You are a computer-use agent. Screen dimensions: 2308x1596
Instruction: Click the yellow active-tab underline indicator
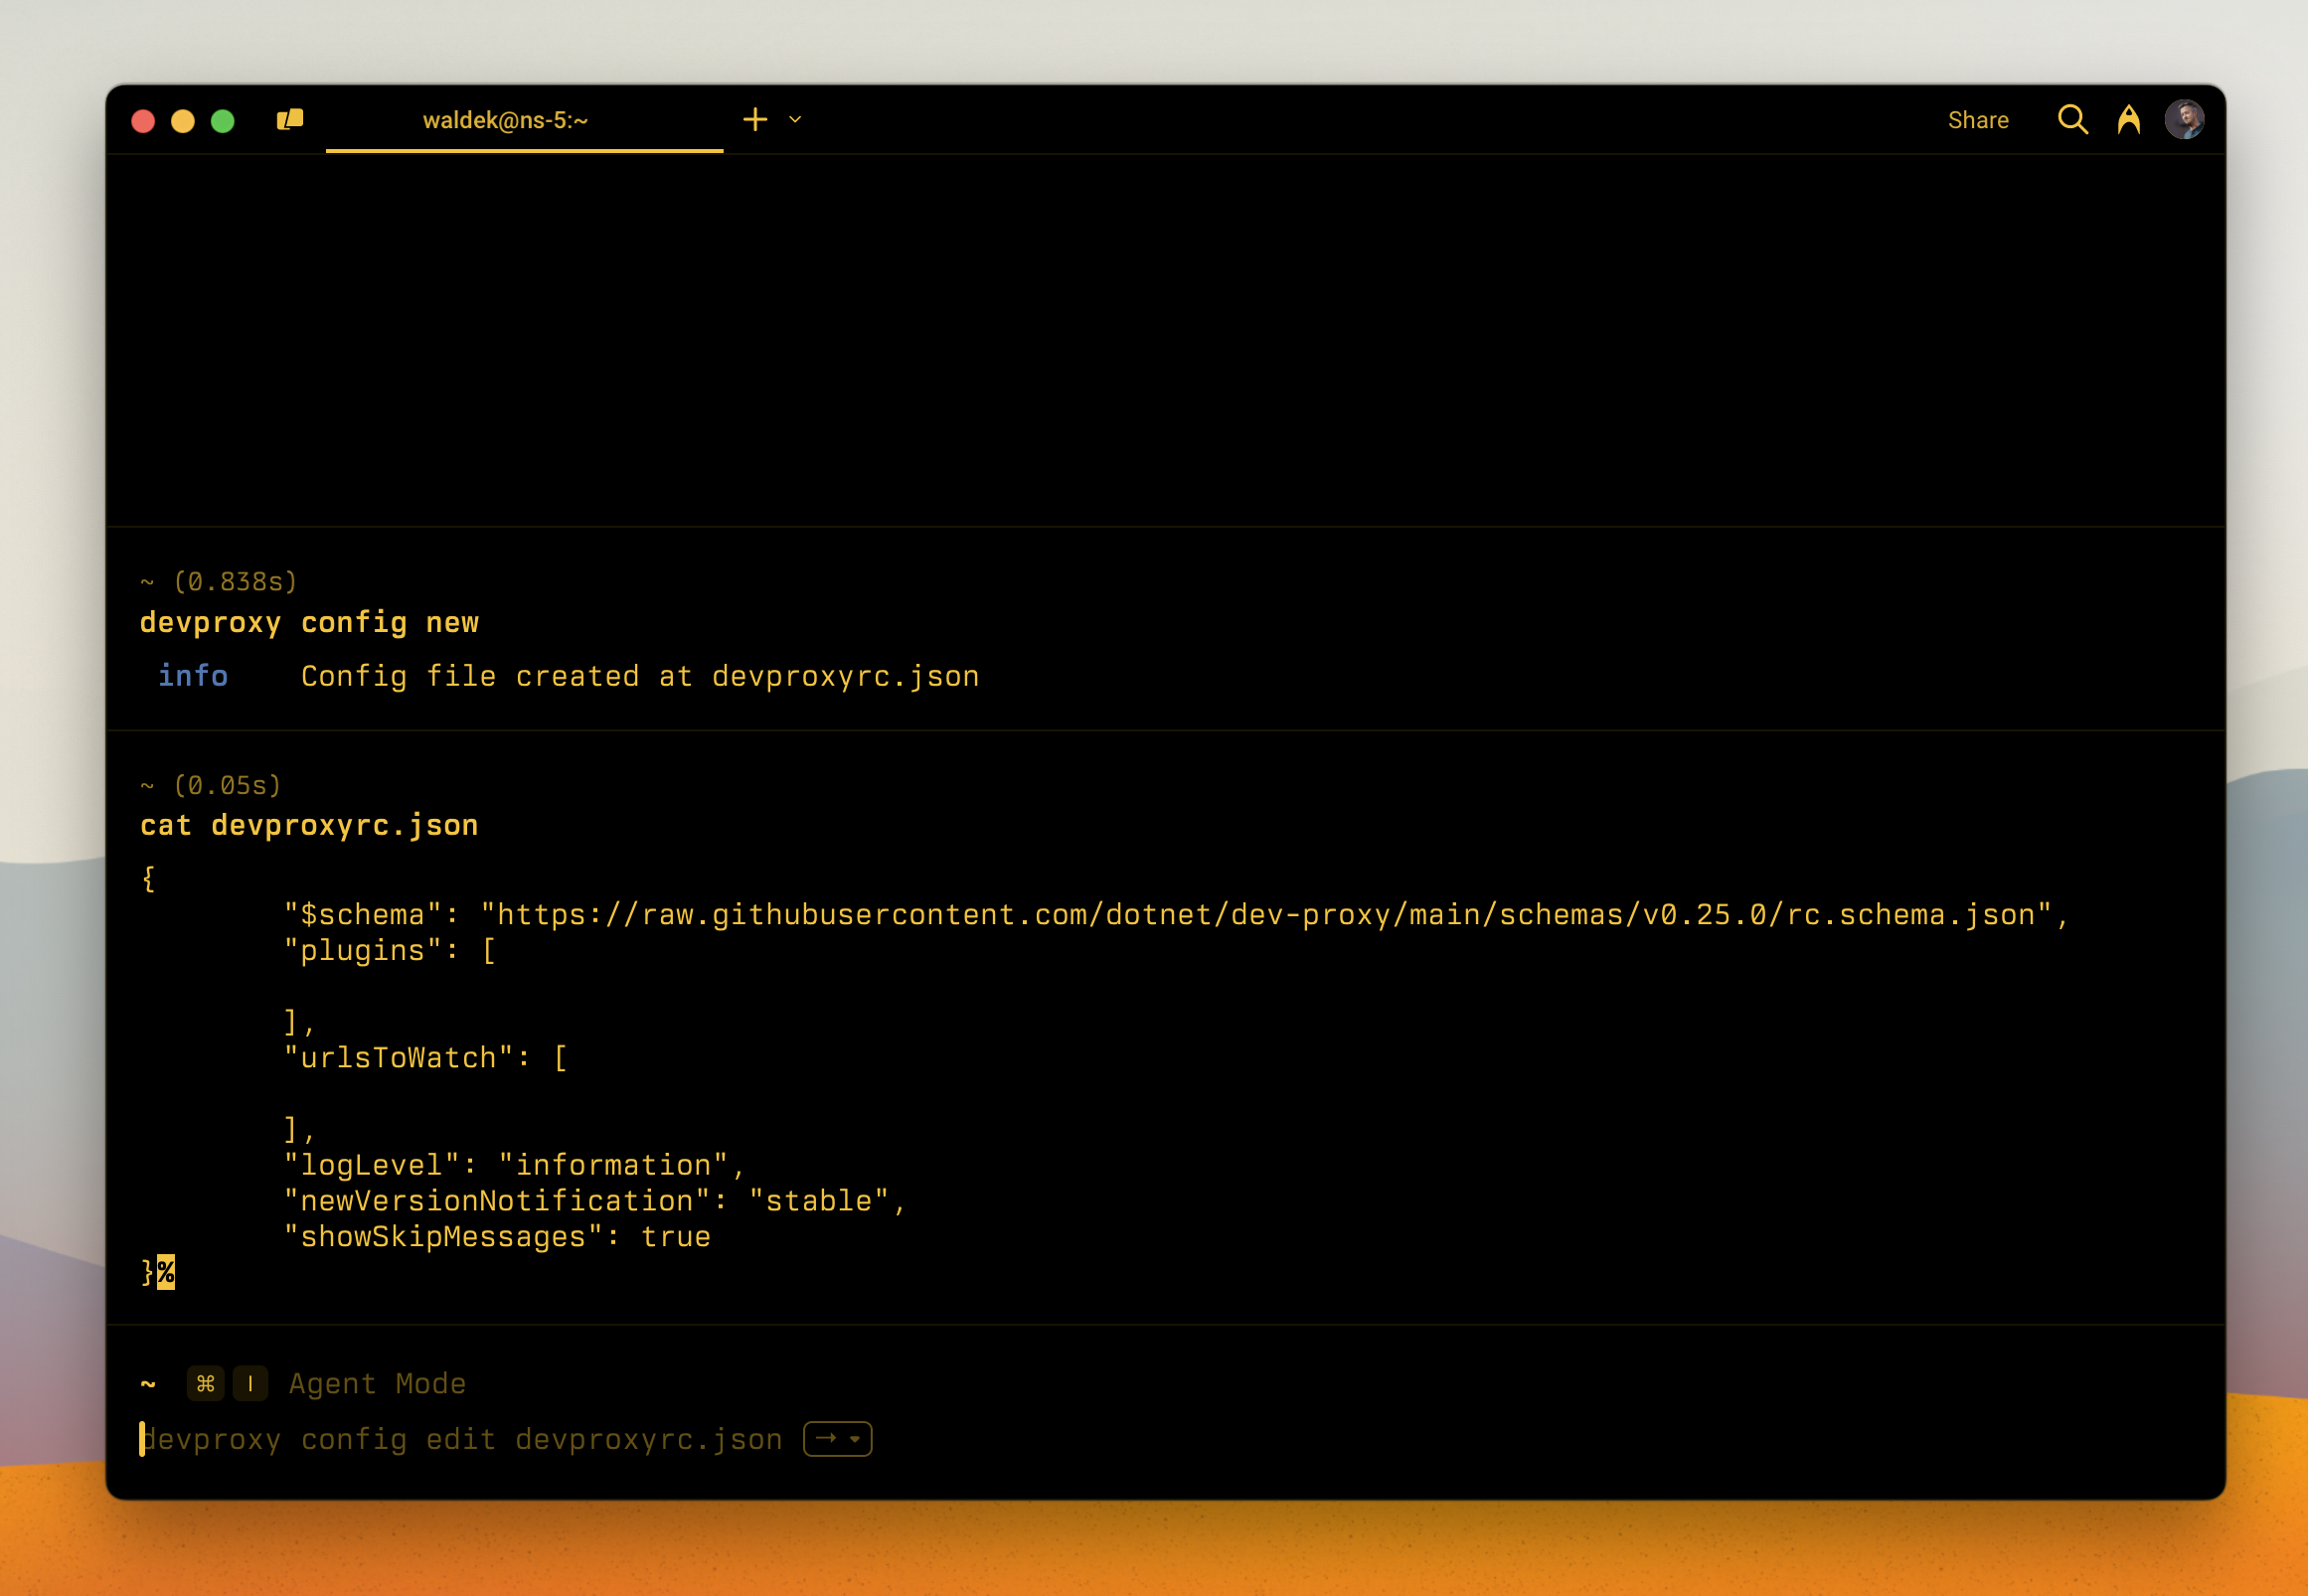click(x=524, y=148)
